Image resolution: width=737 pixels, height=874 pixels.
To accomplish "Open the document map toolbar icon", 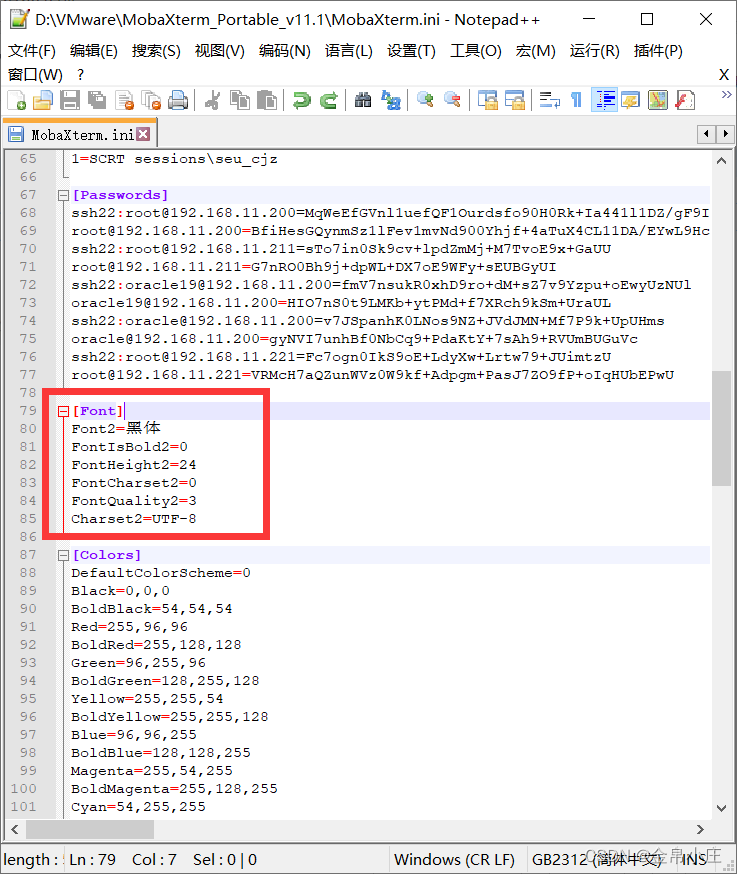I will tap(658, 100).
